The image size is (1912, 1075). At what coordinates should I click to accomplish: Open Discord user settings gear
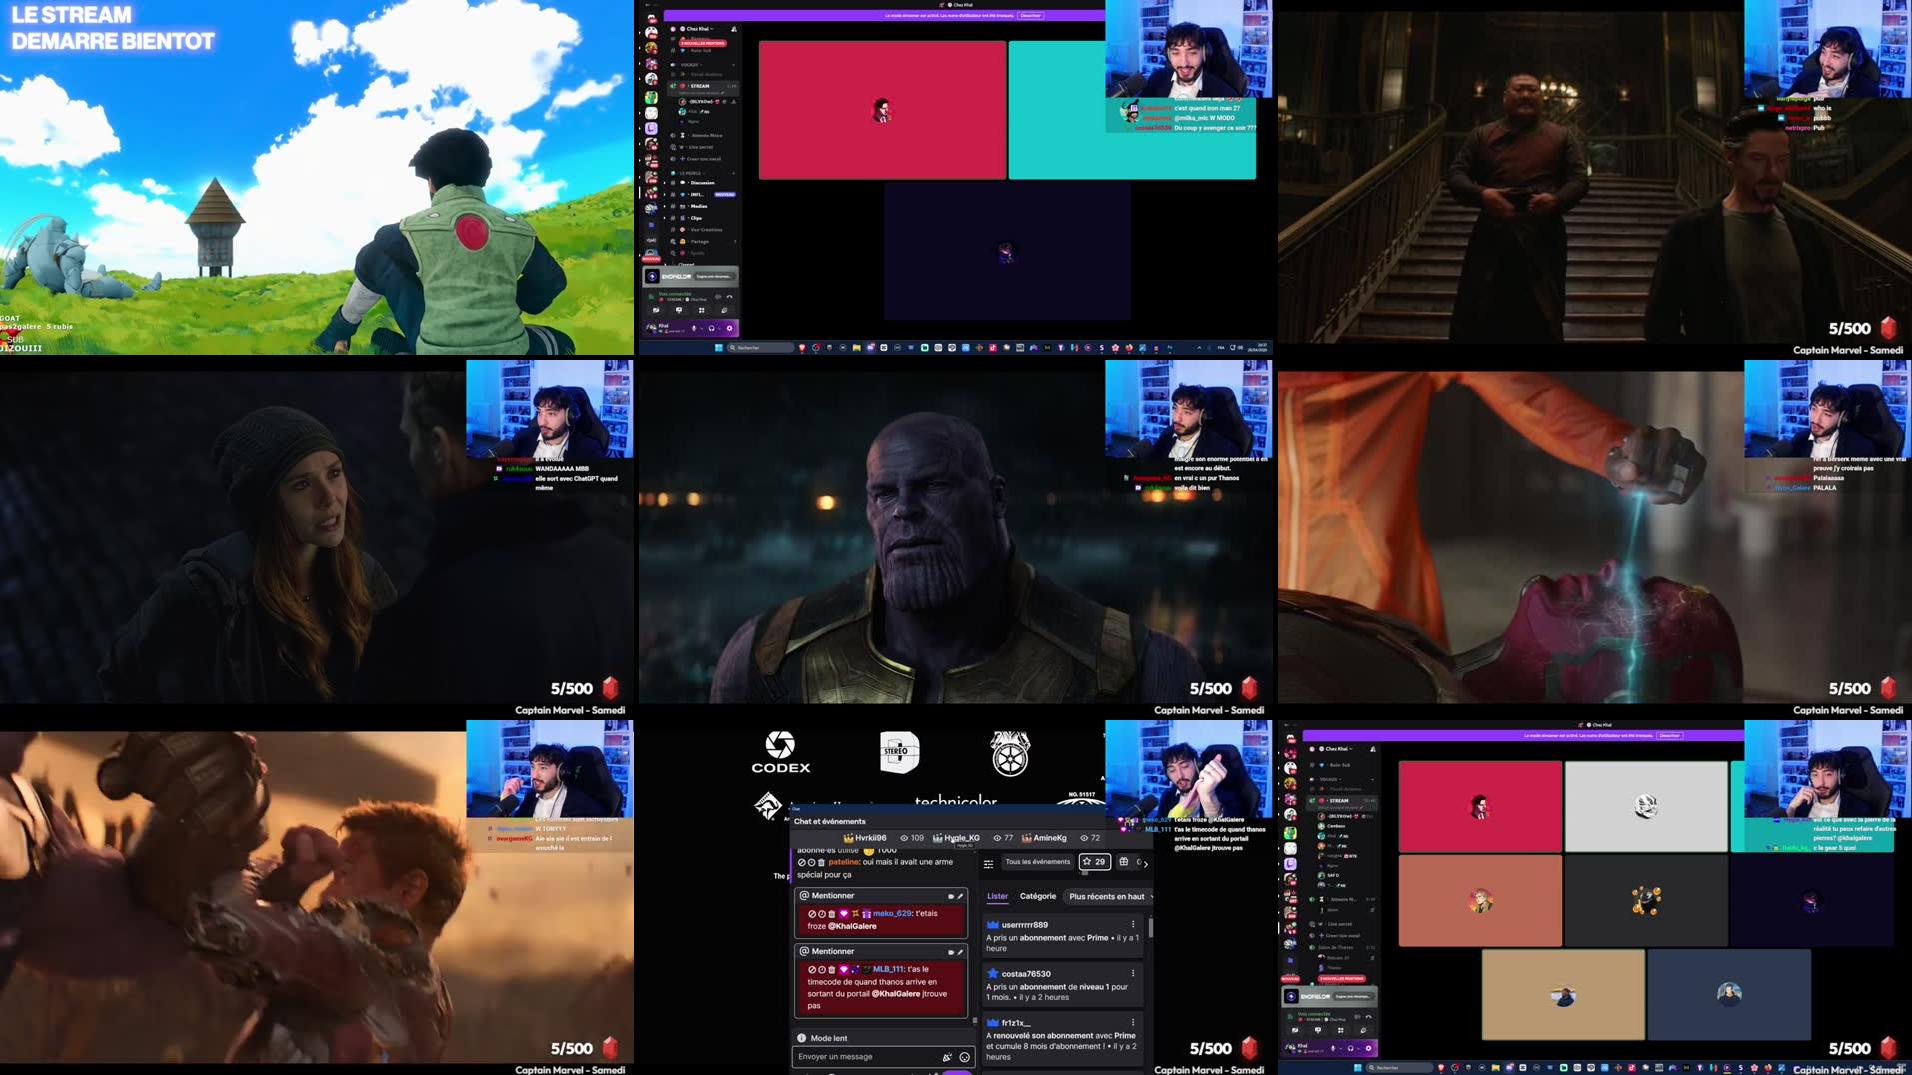click(x=729, y=330)
